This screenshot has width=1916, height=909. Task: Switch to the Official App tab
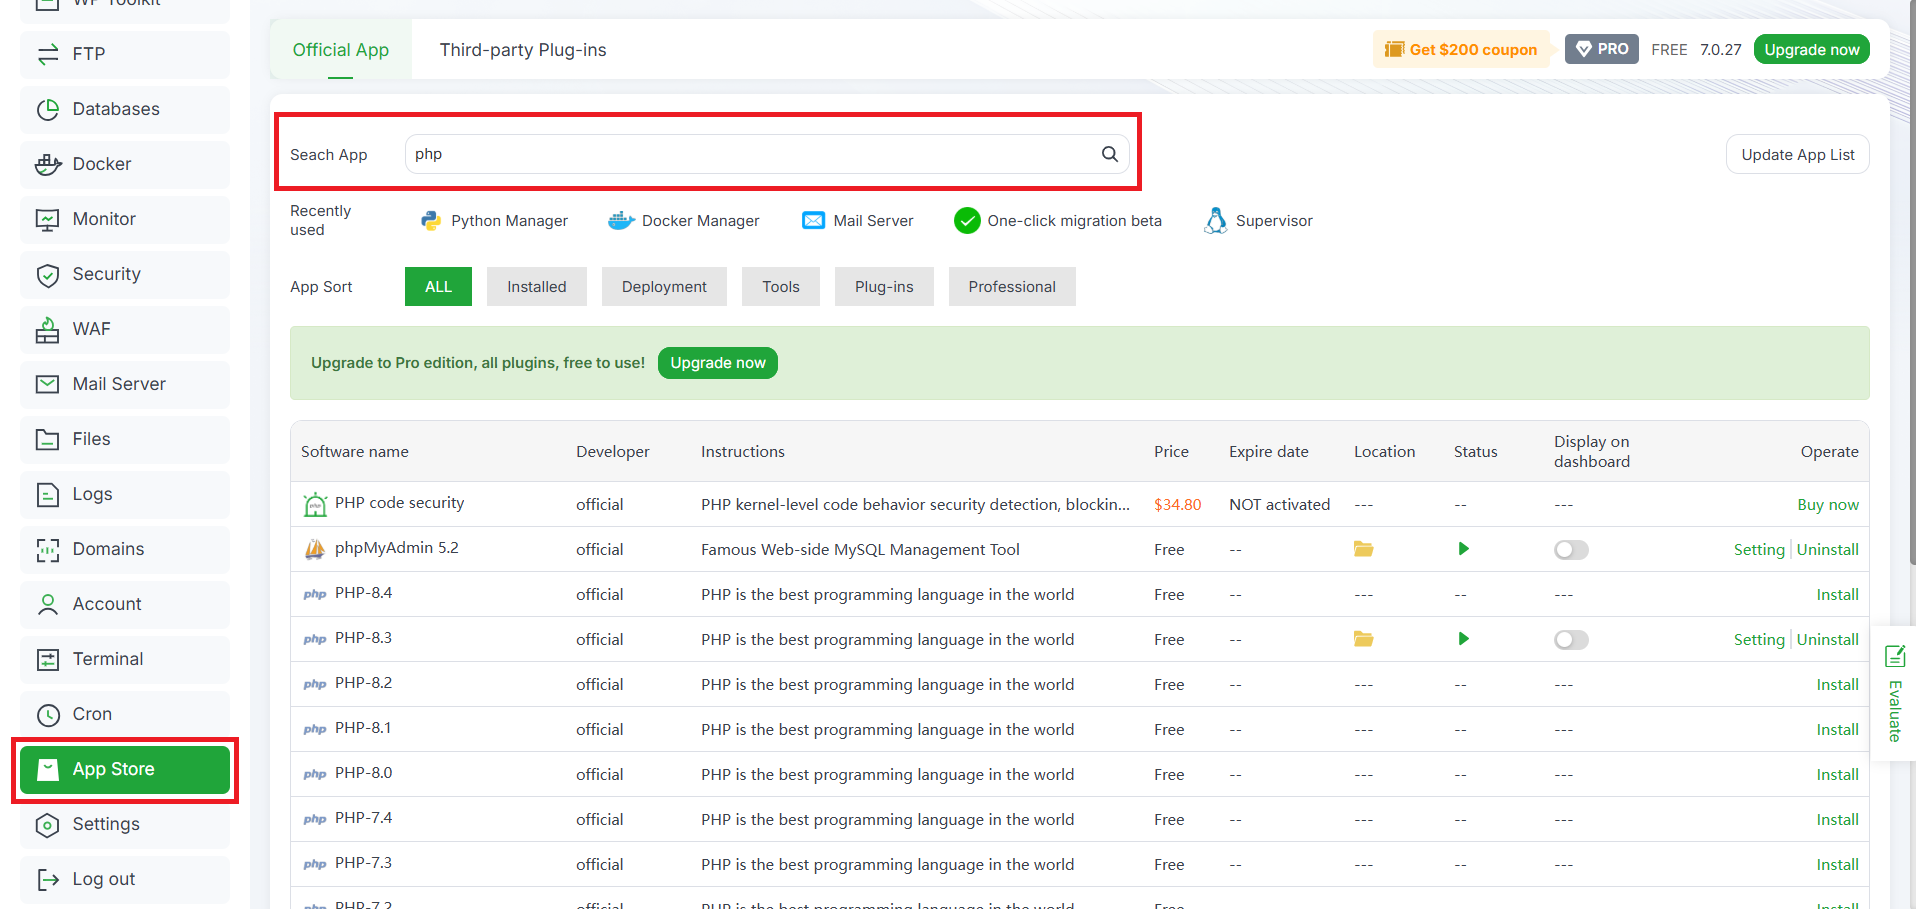click(341, 50)
